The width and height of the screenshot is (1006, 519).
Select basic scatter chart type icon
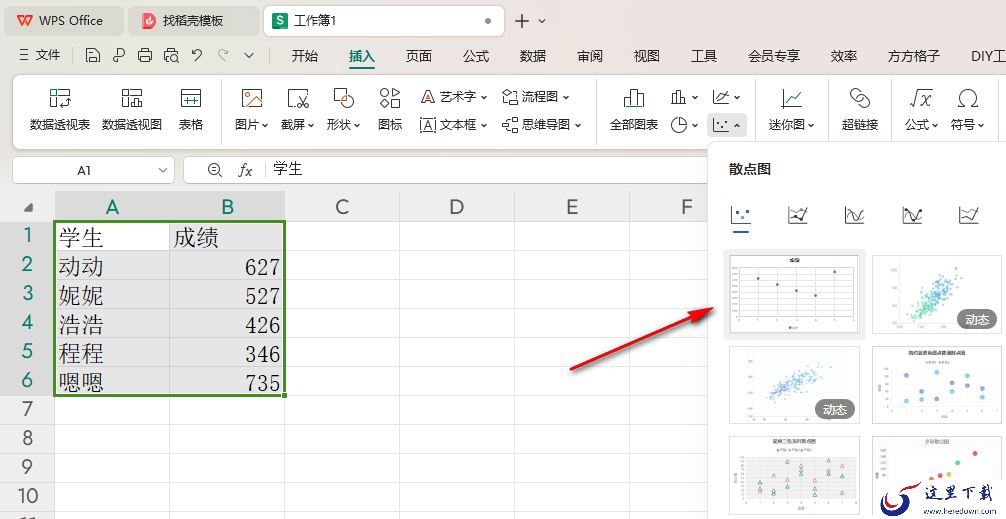coord(740,216)
